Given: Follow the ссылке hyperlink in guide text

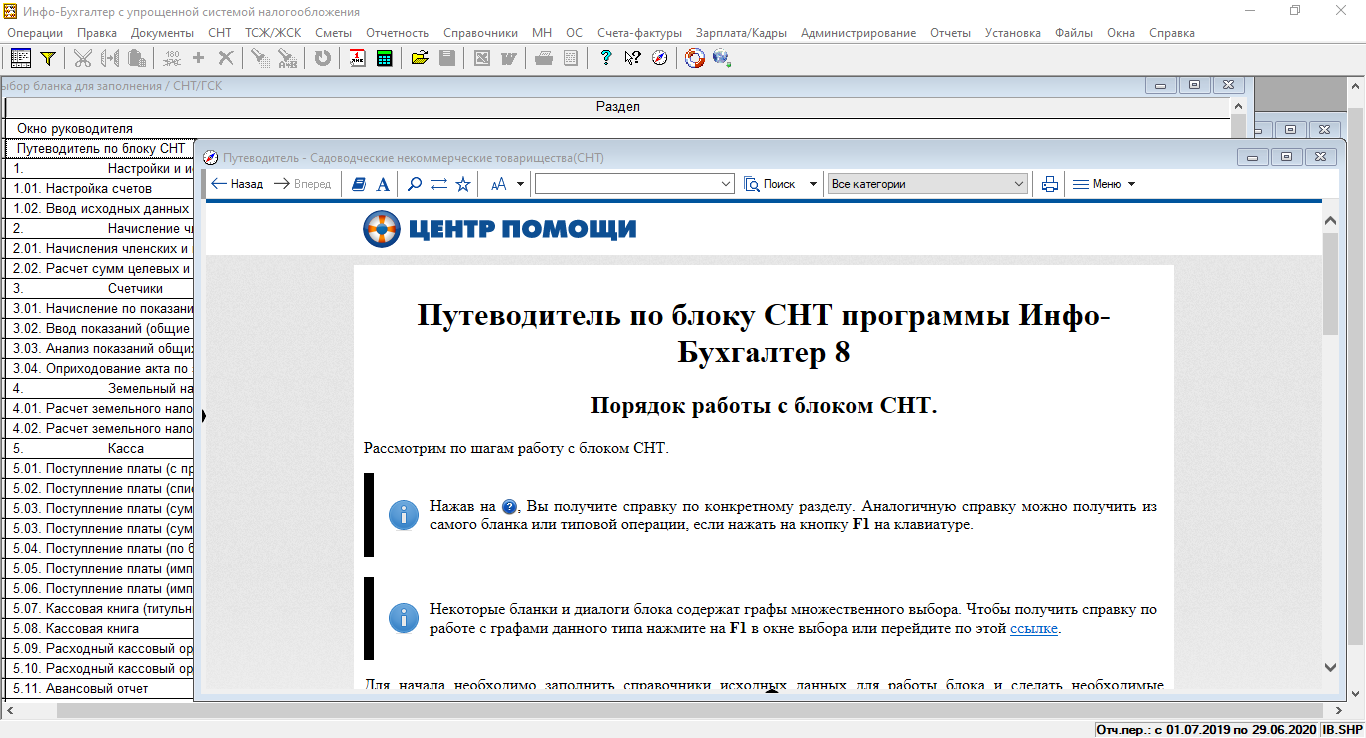Looking at the screenshot, I should (1034, 629).
